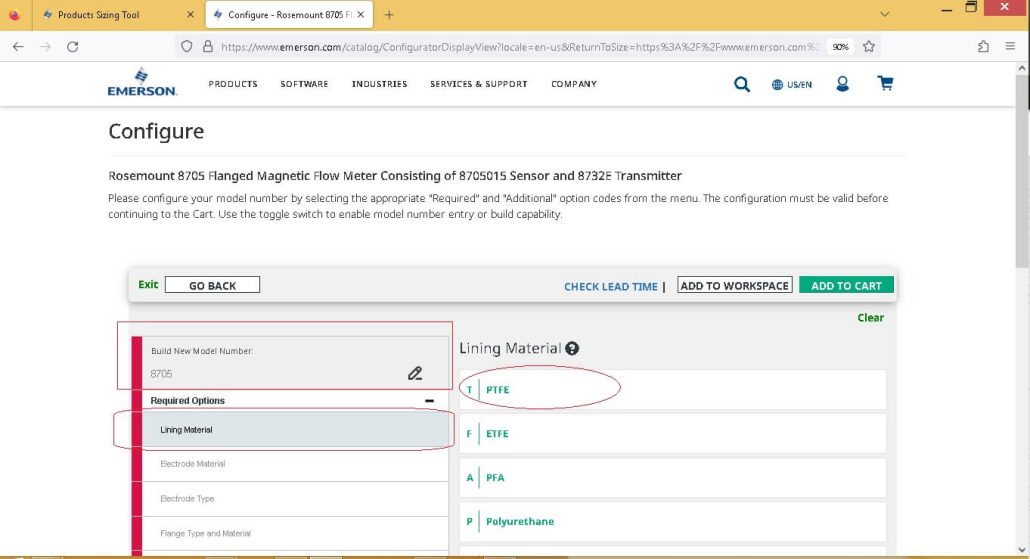Click the Exit link

tap(148, 284)
